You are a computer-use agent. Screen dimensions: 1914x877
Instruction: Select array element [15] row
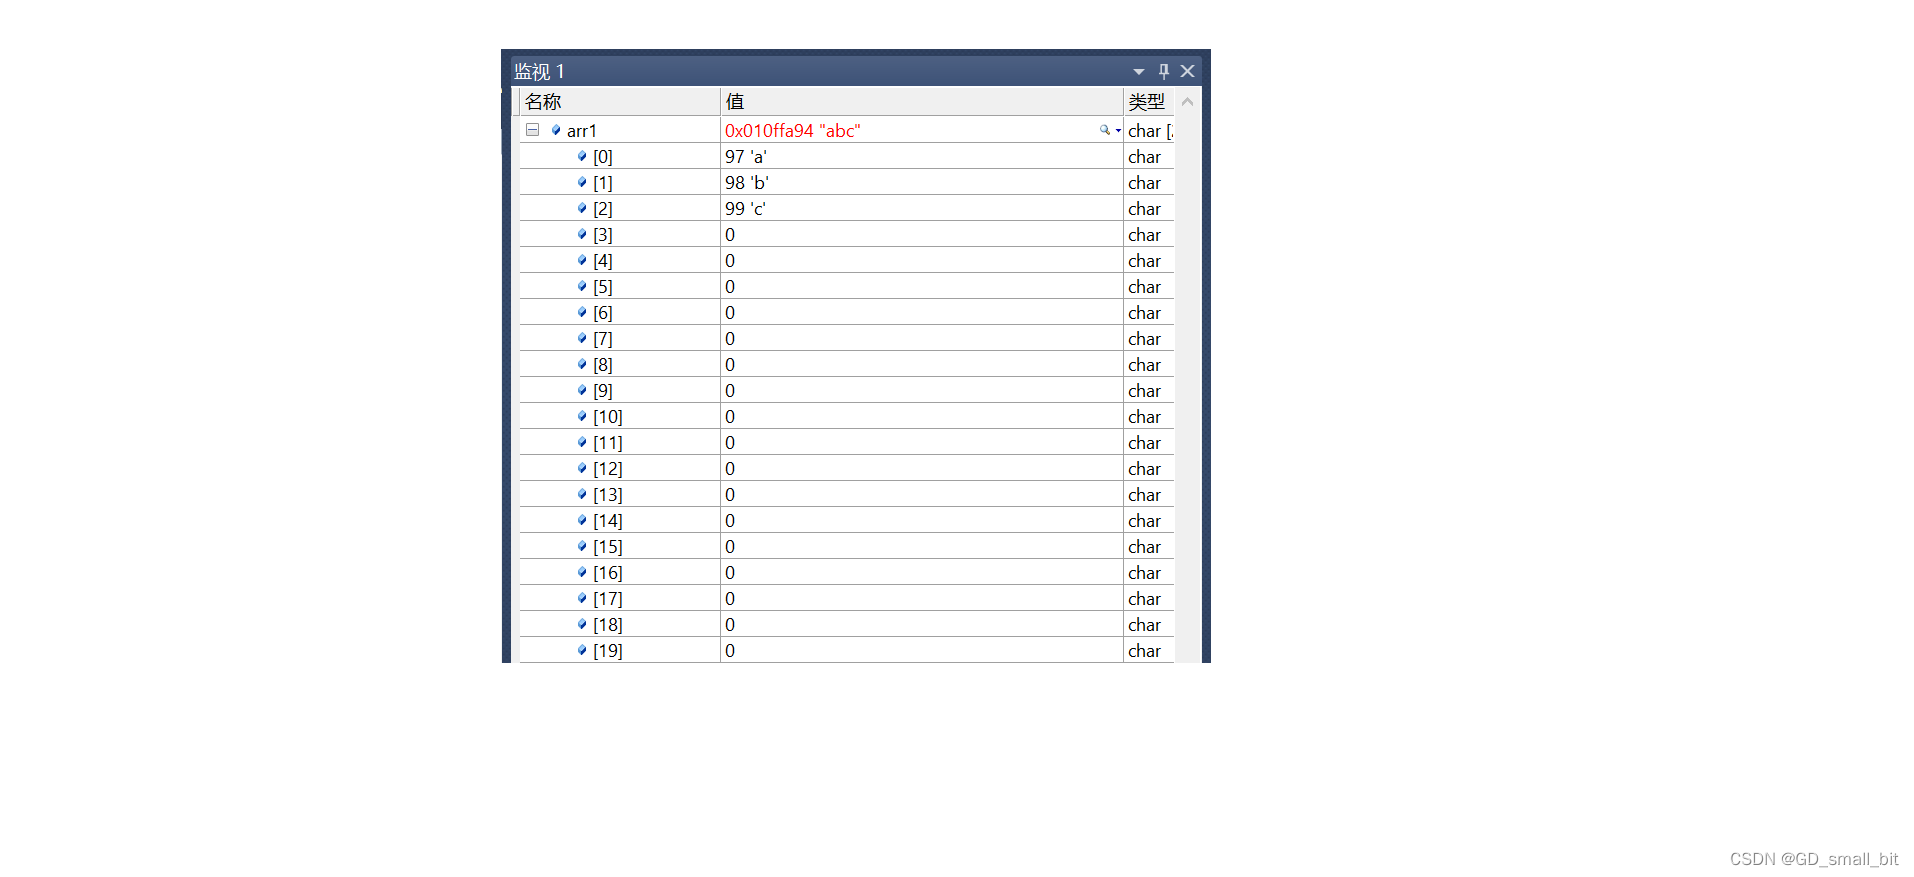[x=846, y=546]
